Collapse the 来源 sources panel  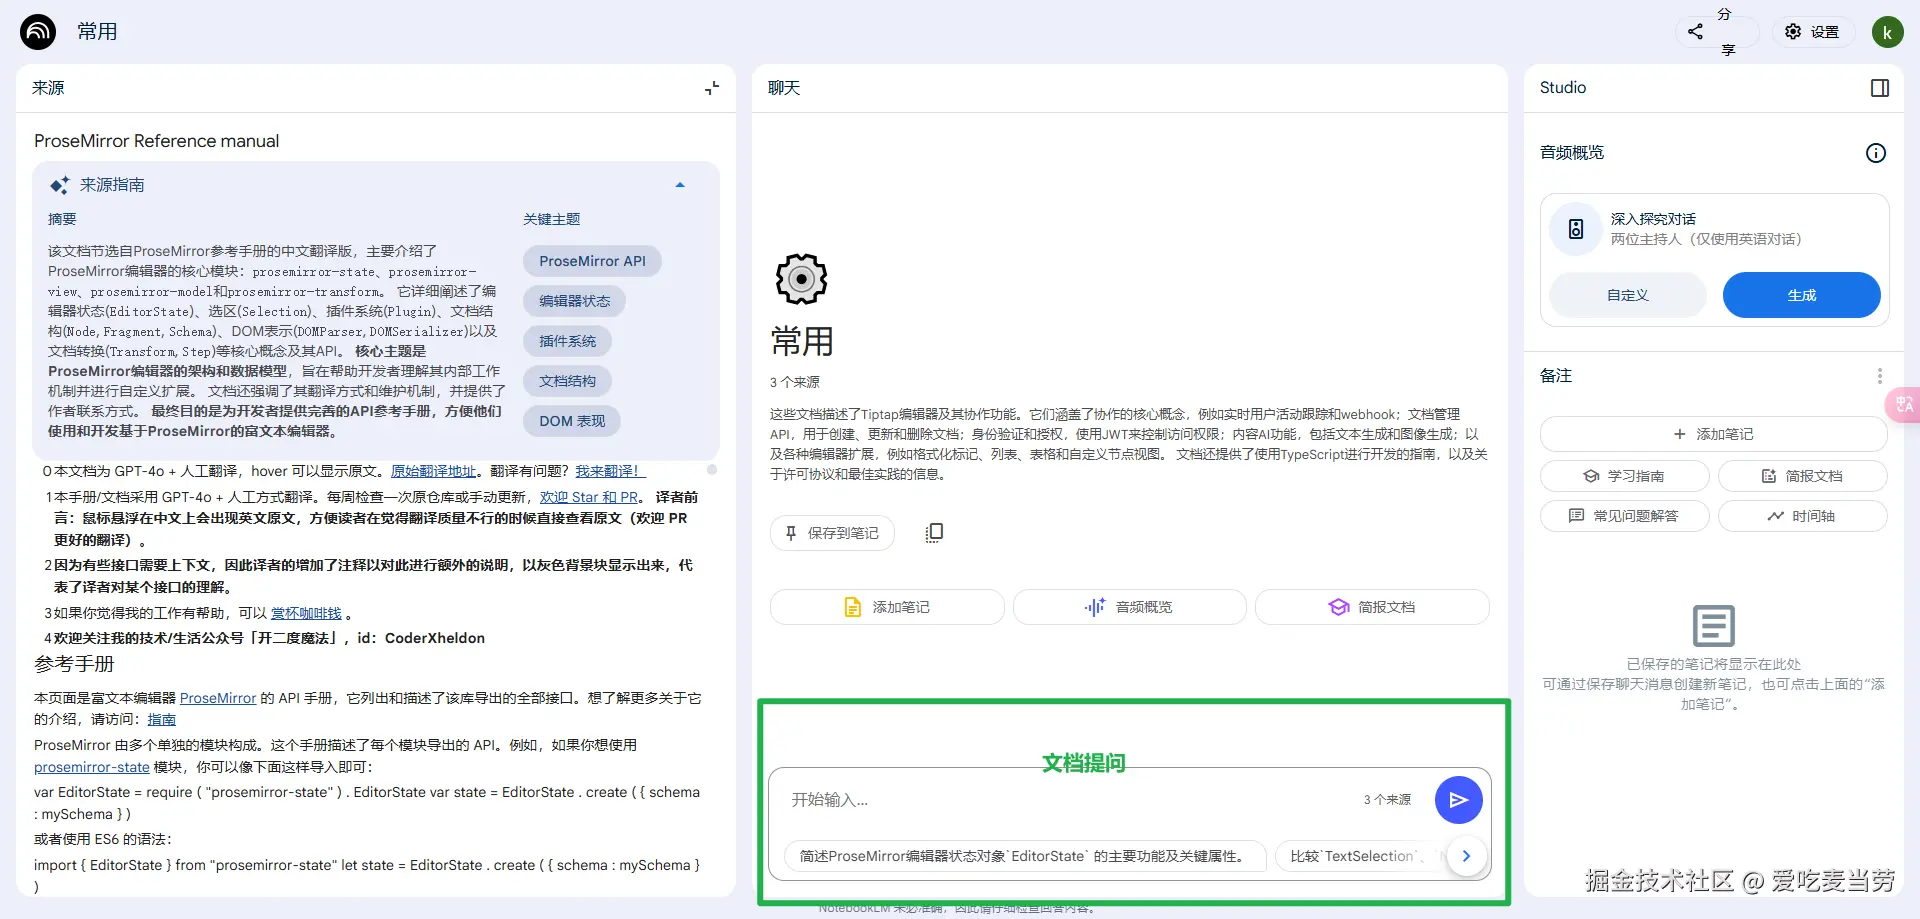(x=712, y=88)
